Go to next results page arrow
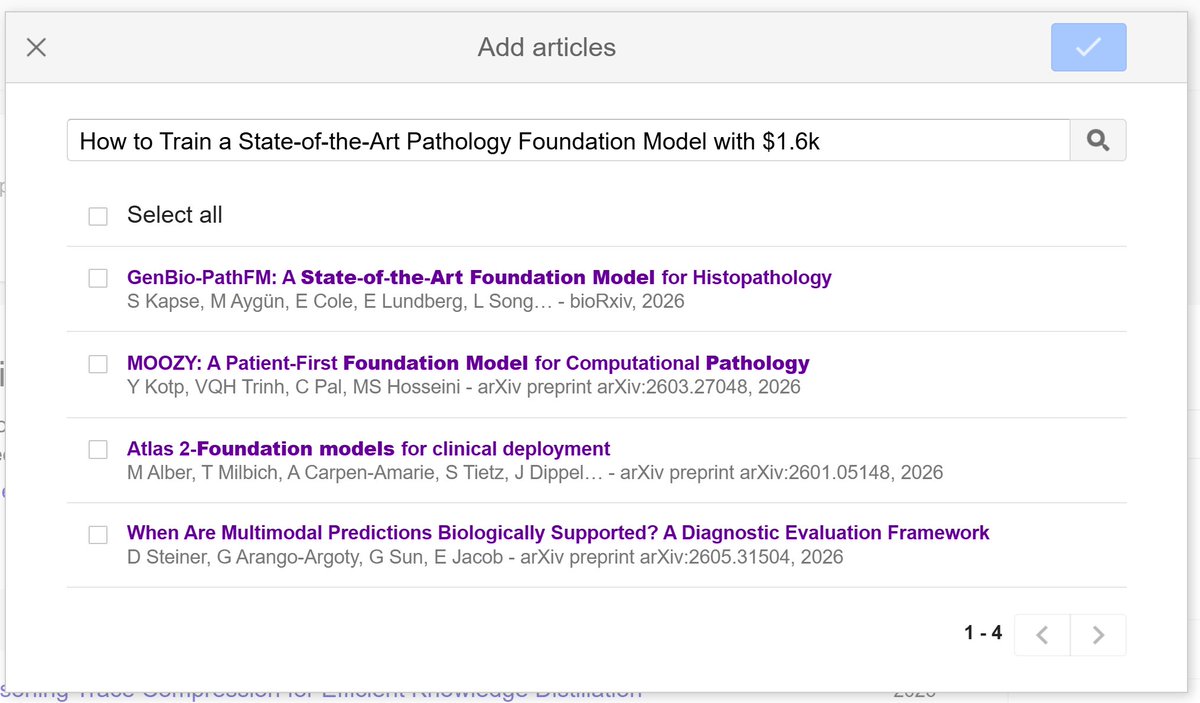The image size is (1200, 703). pos(1098,635)
